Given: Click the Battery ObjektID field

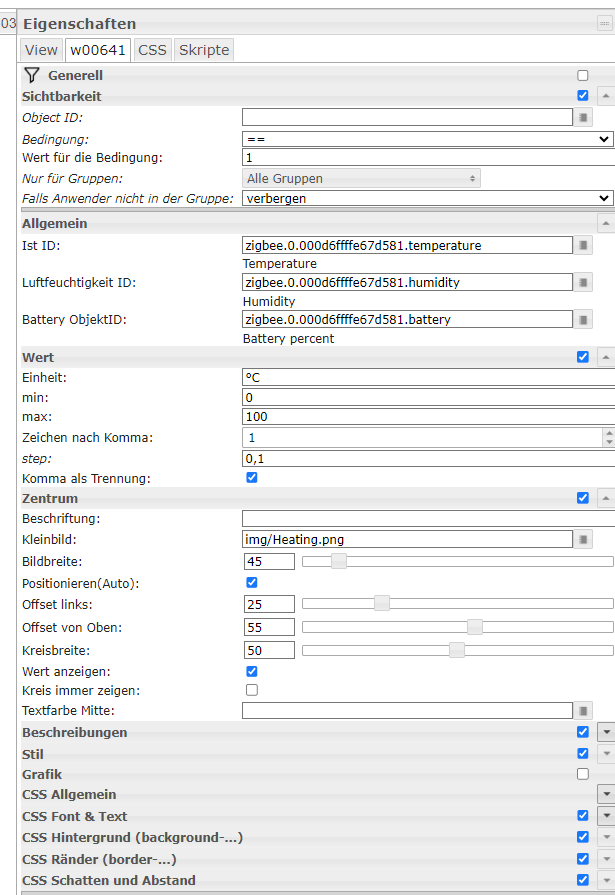Looking at the screenshot, I should (x=407, y=320).
